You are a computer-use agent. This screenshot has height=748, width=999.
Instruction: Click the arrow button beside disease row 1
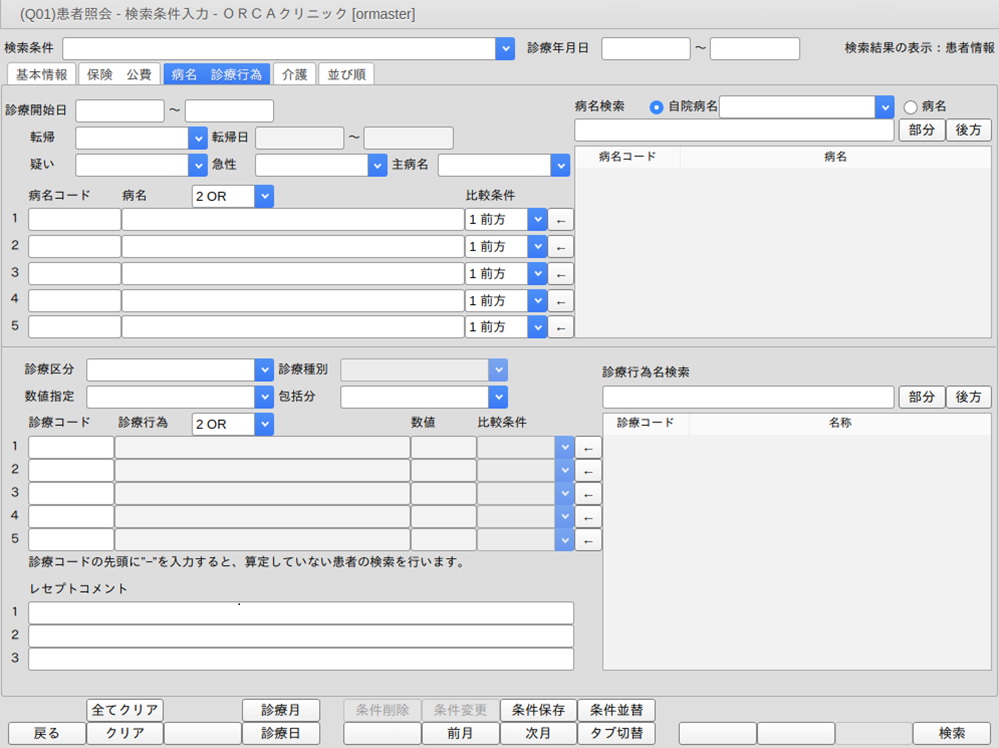coord(561,220)
